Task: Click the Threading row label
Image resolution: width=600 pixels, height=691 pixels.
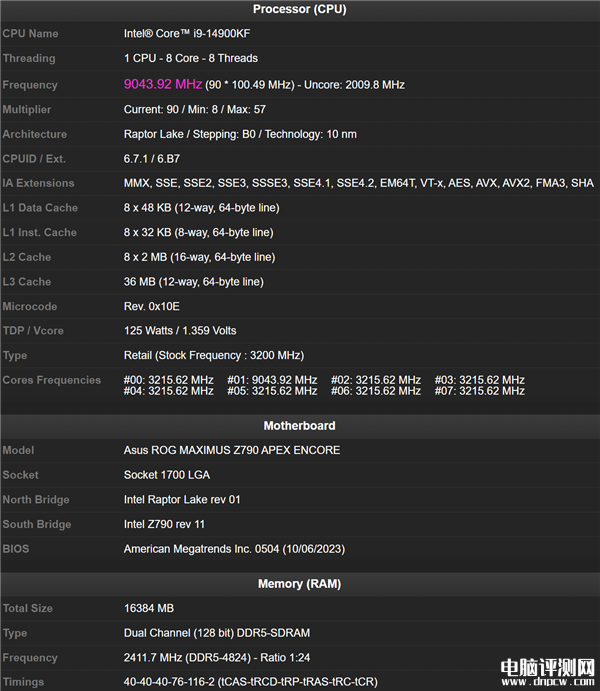Action: (29, 58)
